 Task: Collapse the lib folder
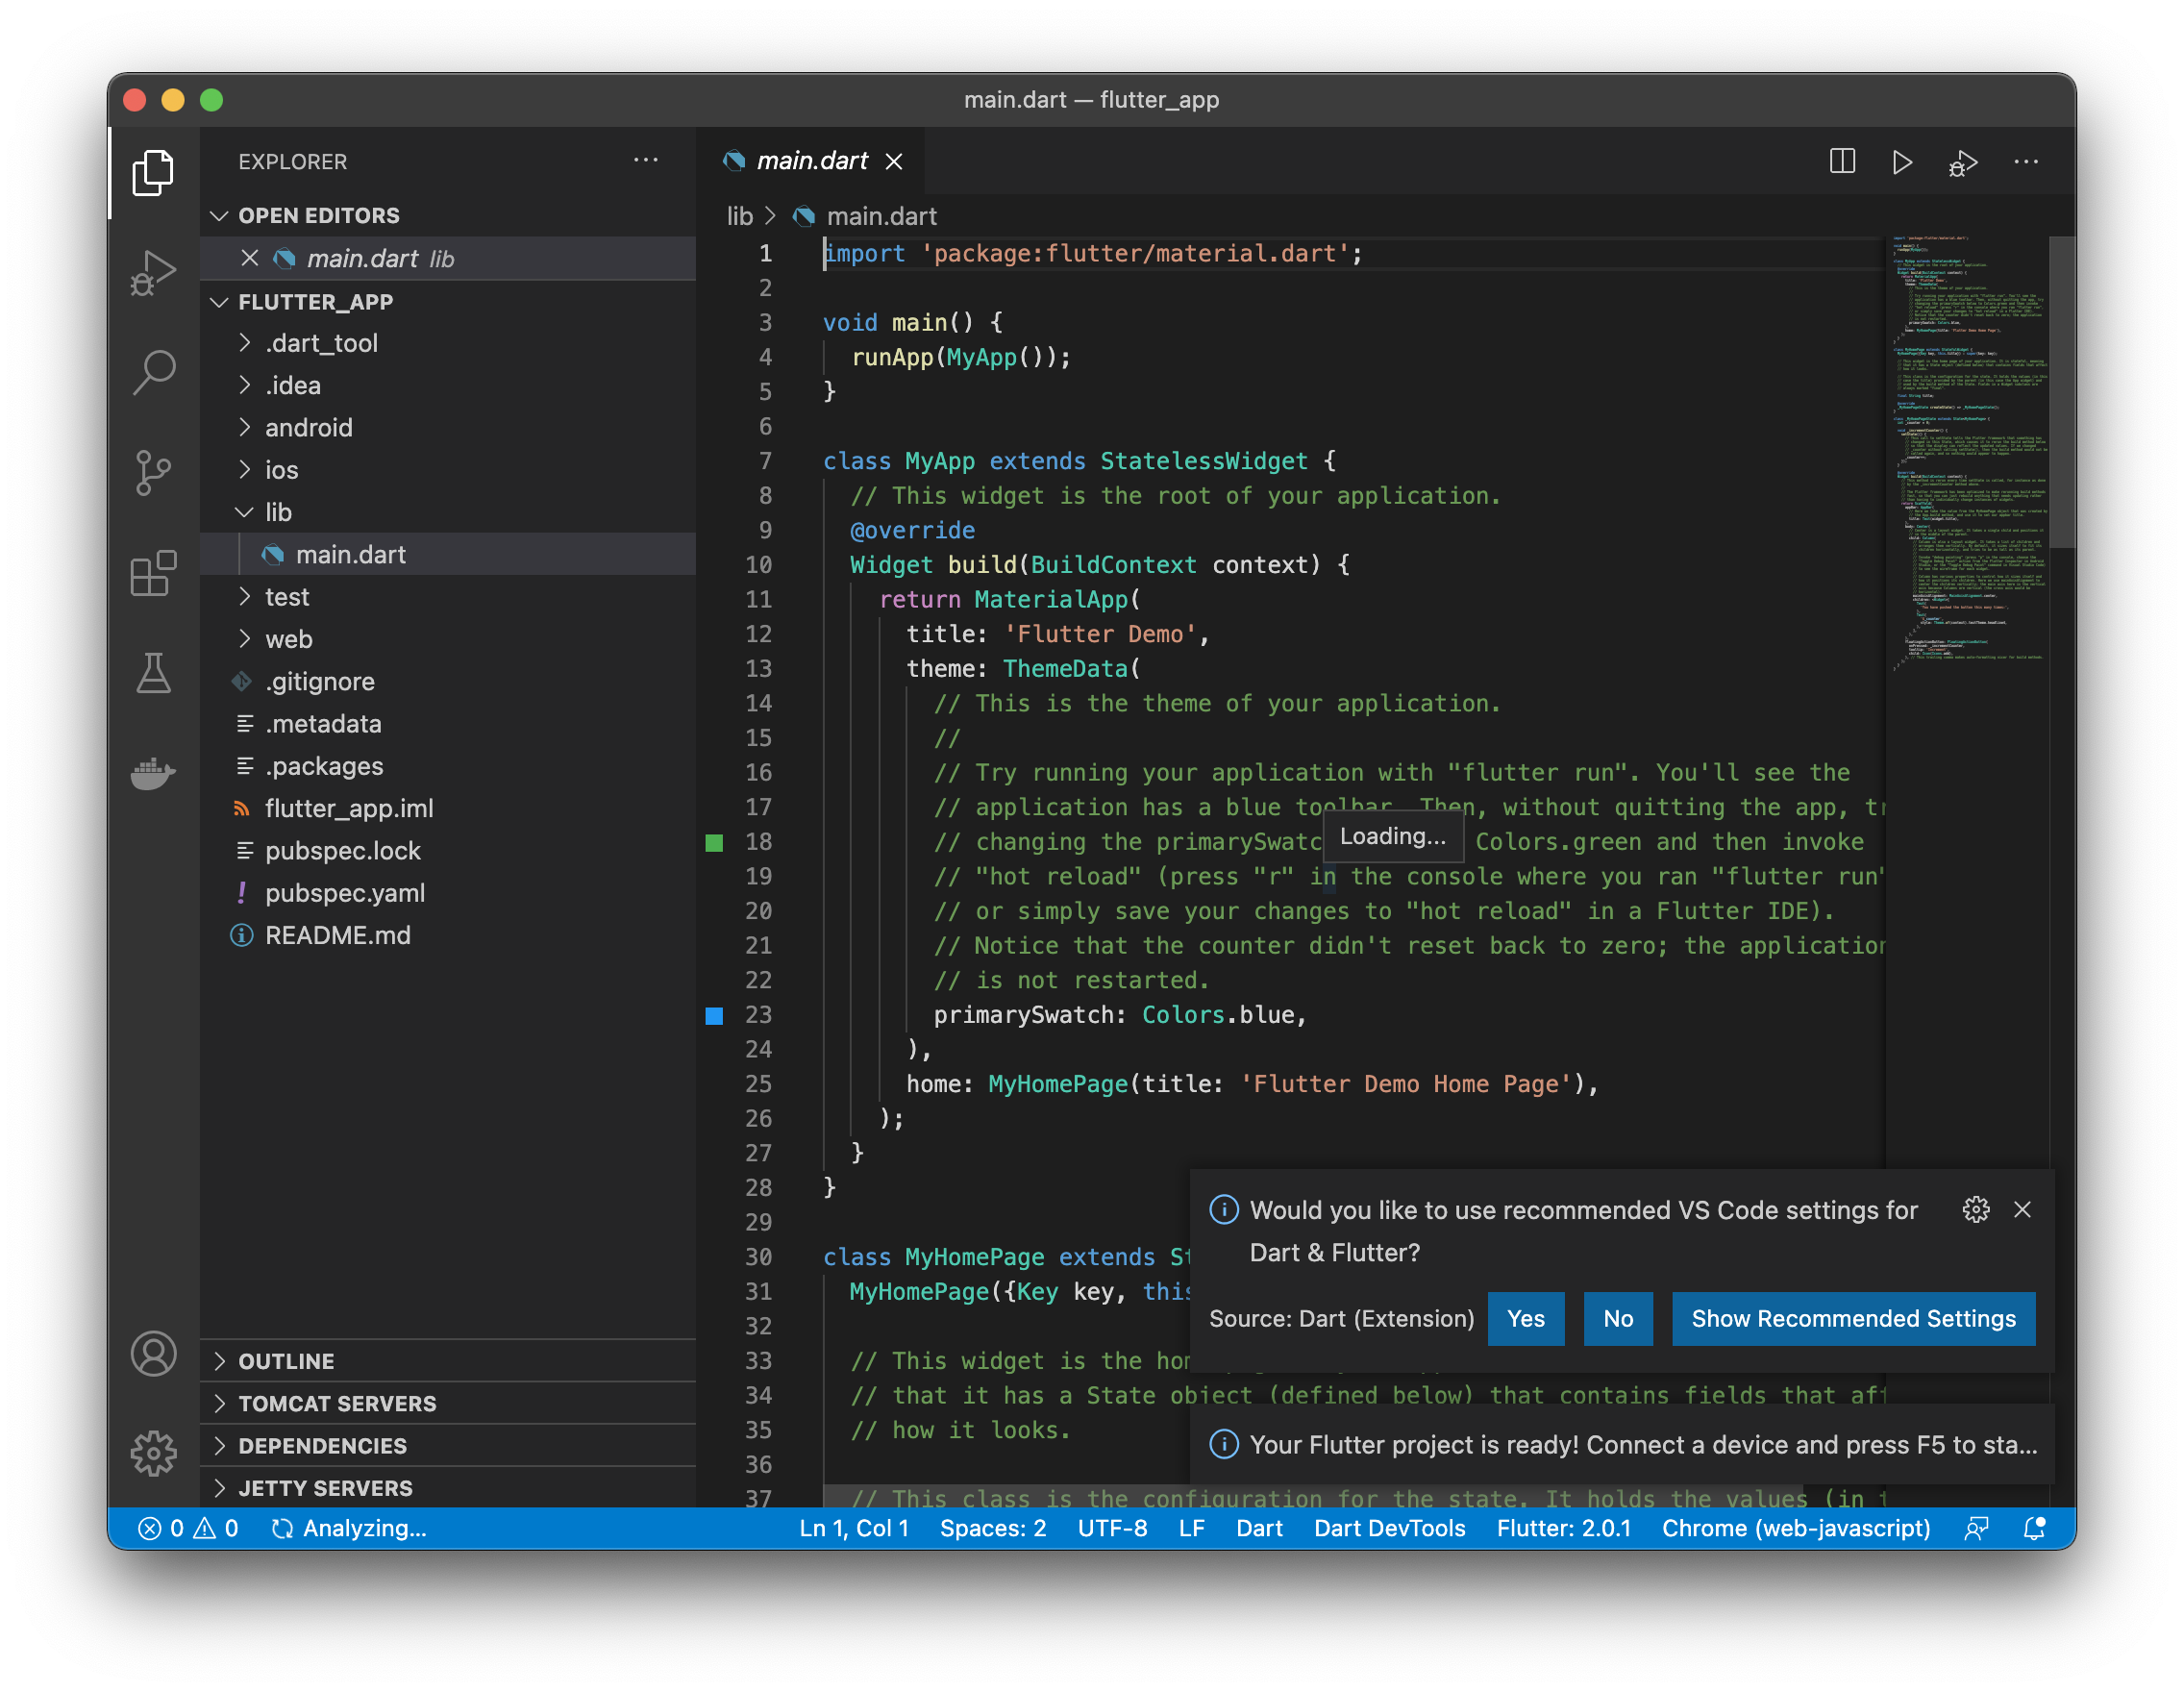[x=448, y=512]
